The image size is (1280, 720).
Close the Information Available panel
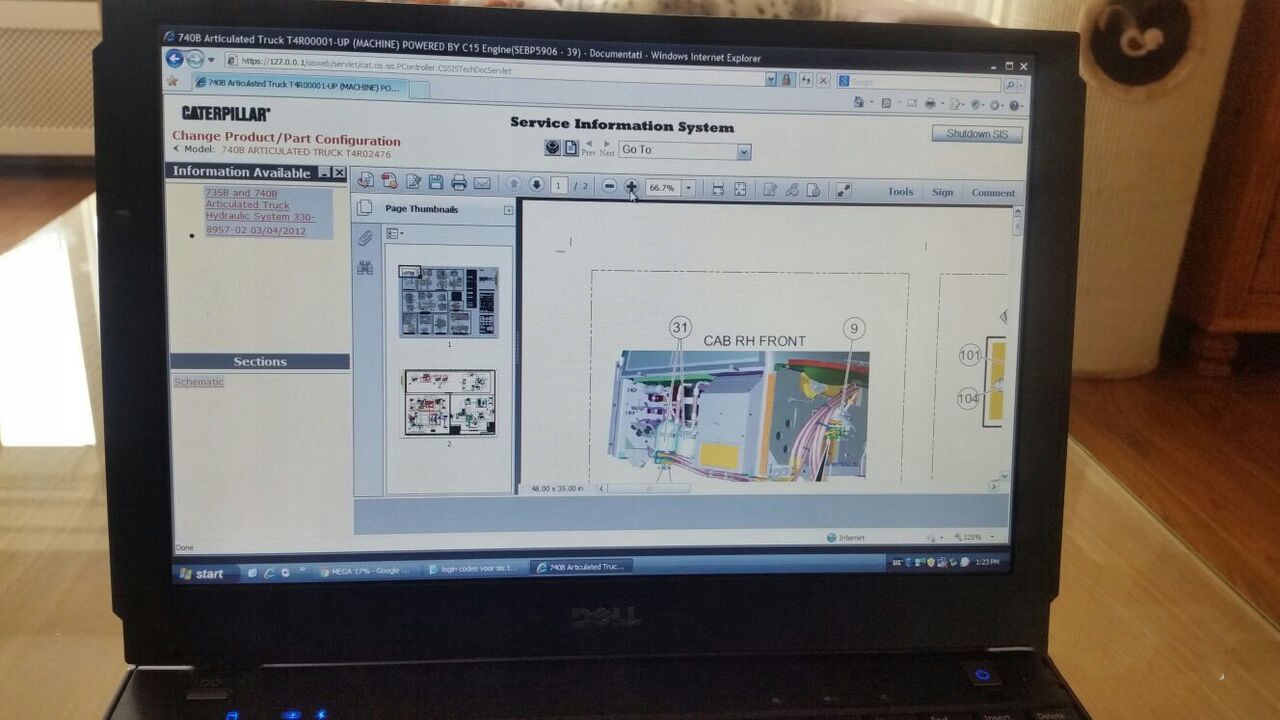click(339, 173)
